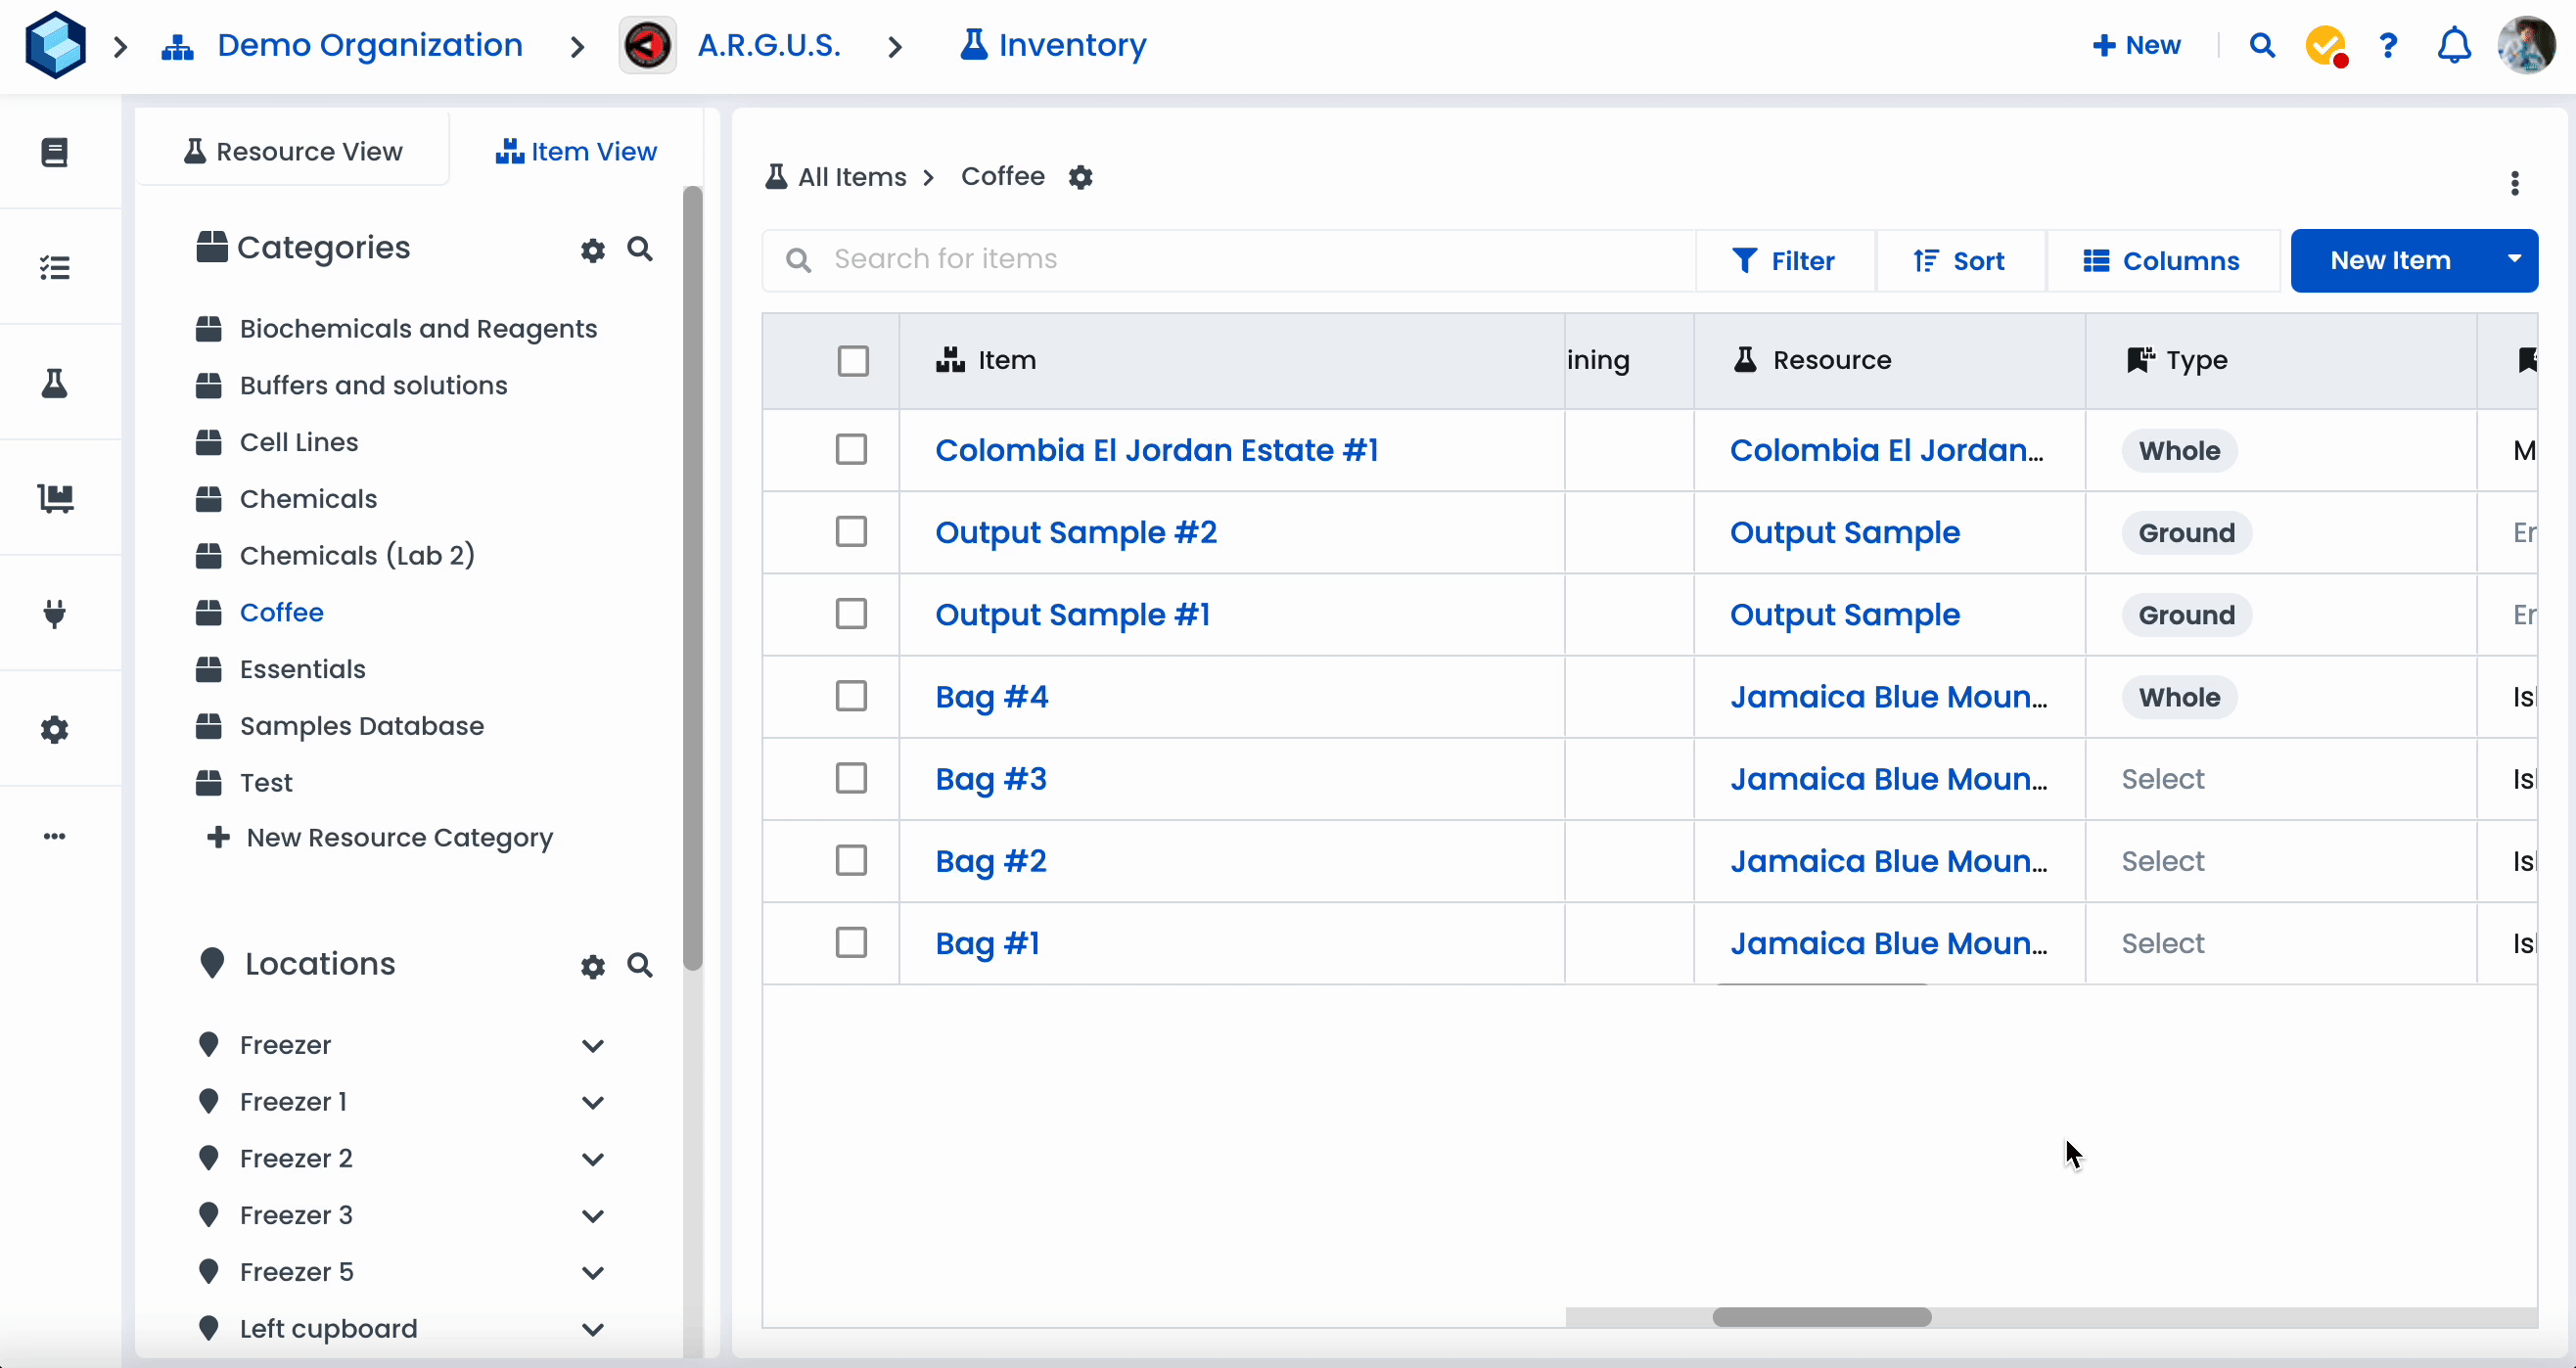Screen dimensions: 2576x1368
Task: Click the Filter button
Action: tap(1784, 261)
